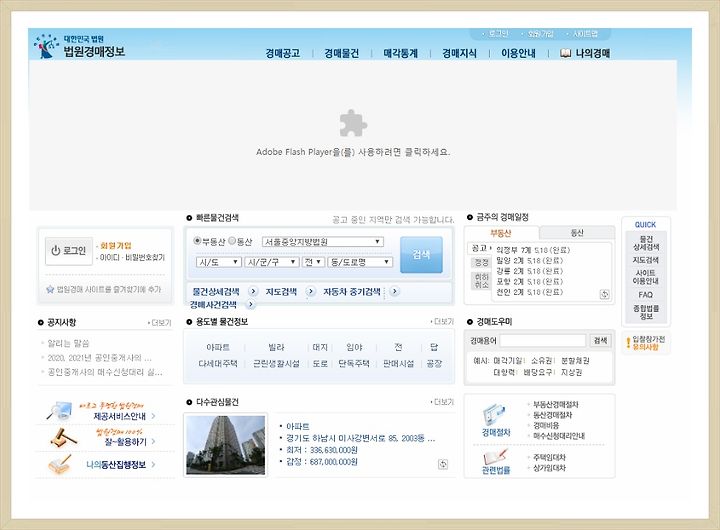Click the 관련법률 book icon
The height and width of the screenshot is (530, 720).
click(x=495, y=457)
